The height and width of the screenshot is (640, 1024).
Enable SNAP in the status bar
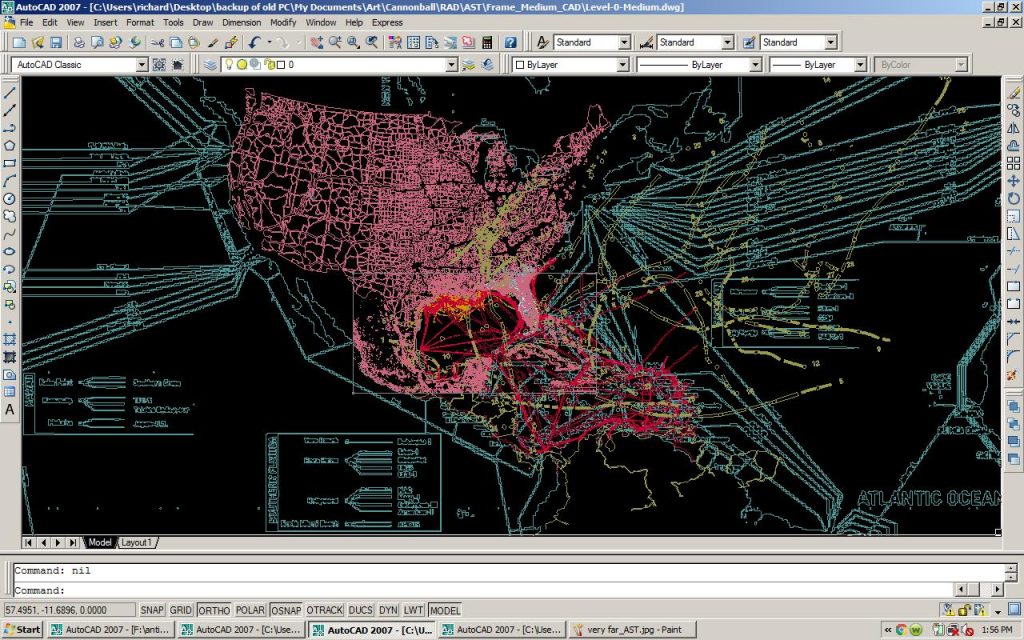(152, 610)
